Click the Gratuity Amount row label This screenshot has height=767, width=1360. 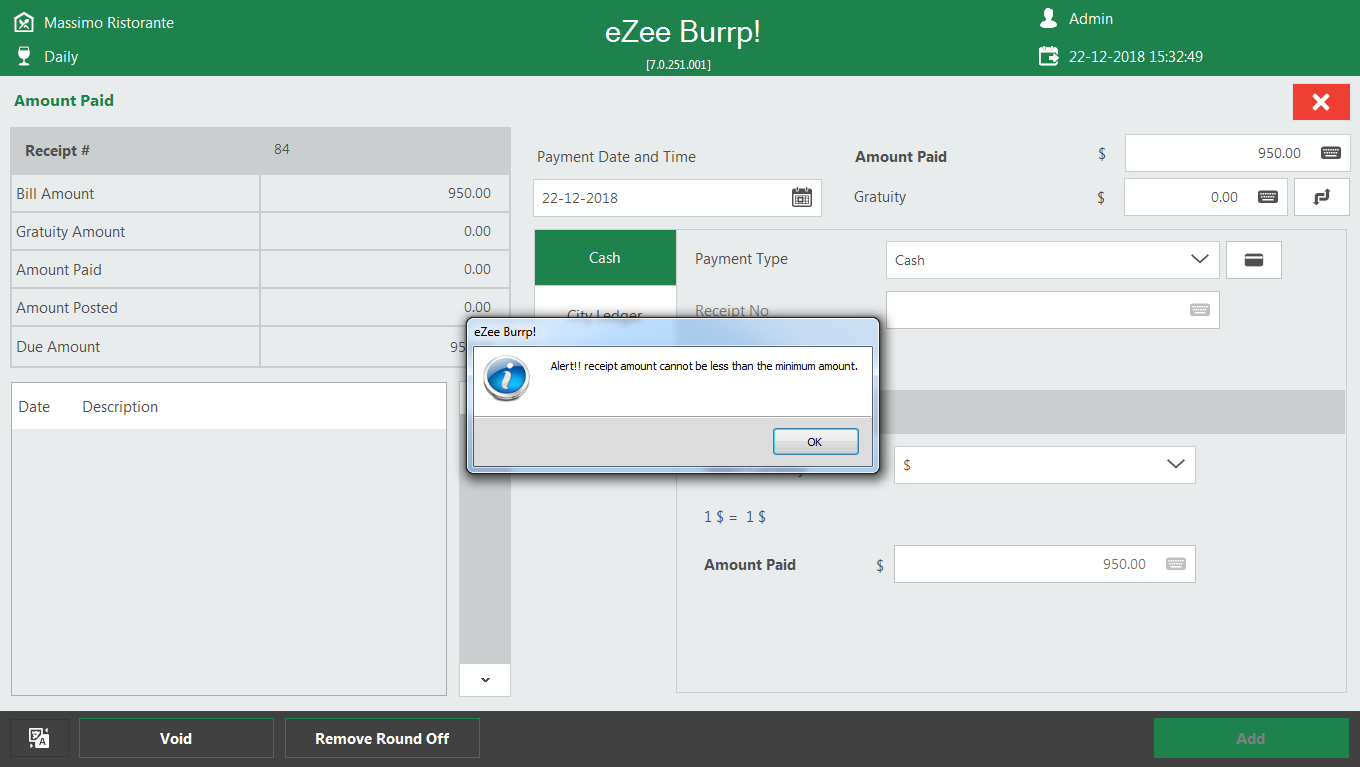(71, 232)
